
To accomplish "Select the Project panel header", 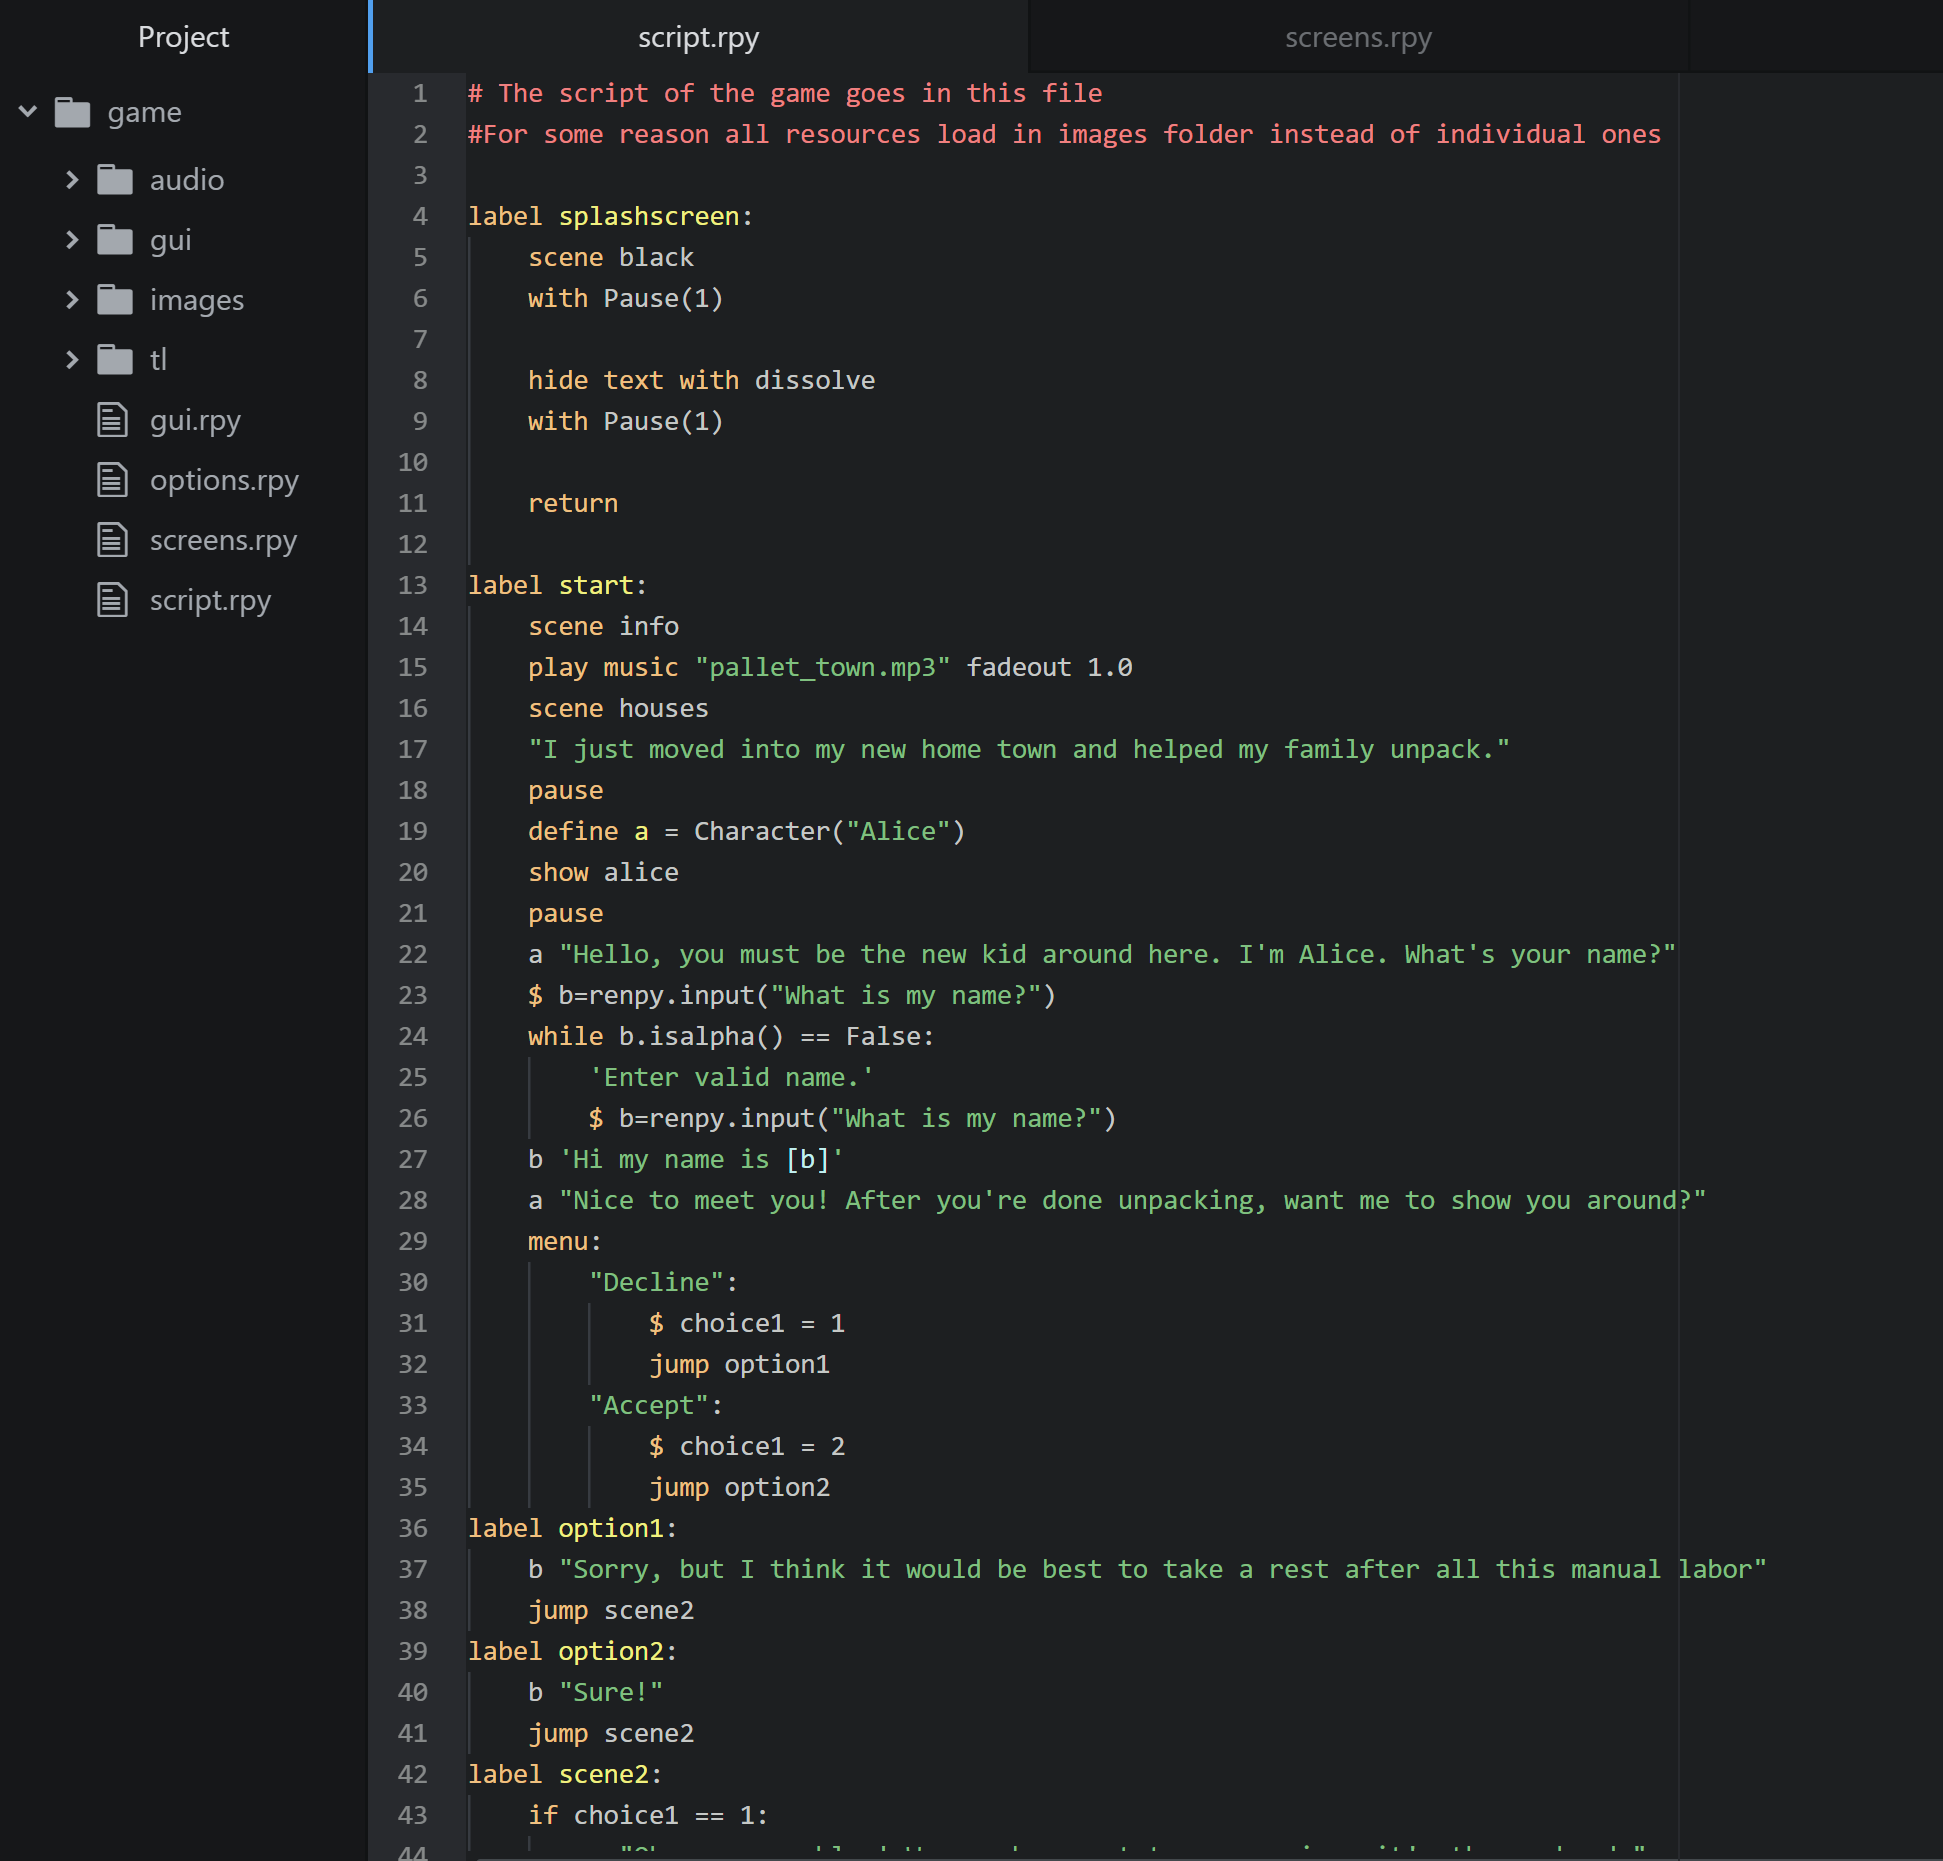I will pos(183,37).
